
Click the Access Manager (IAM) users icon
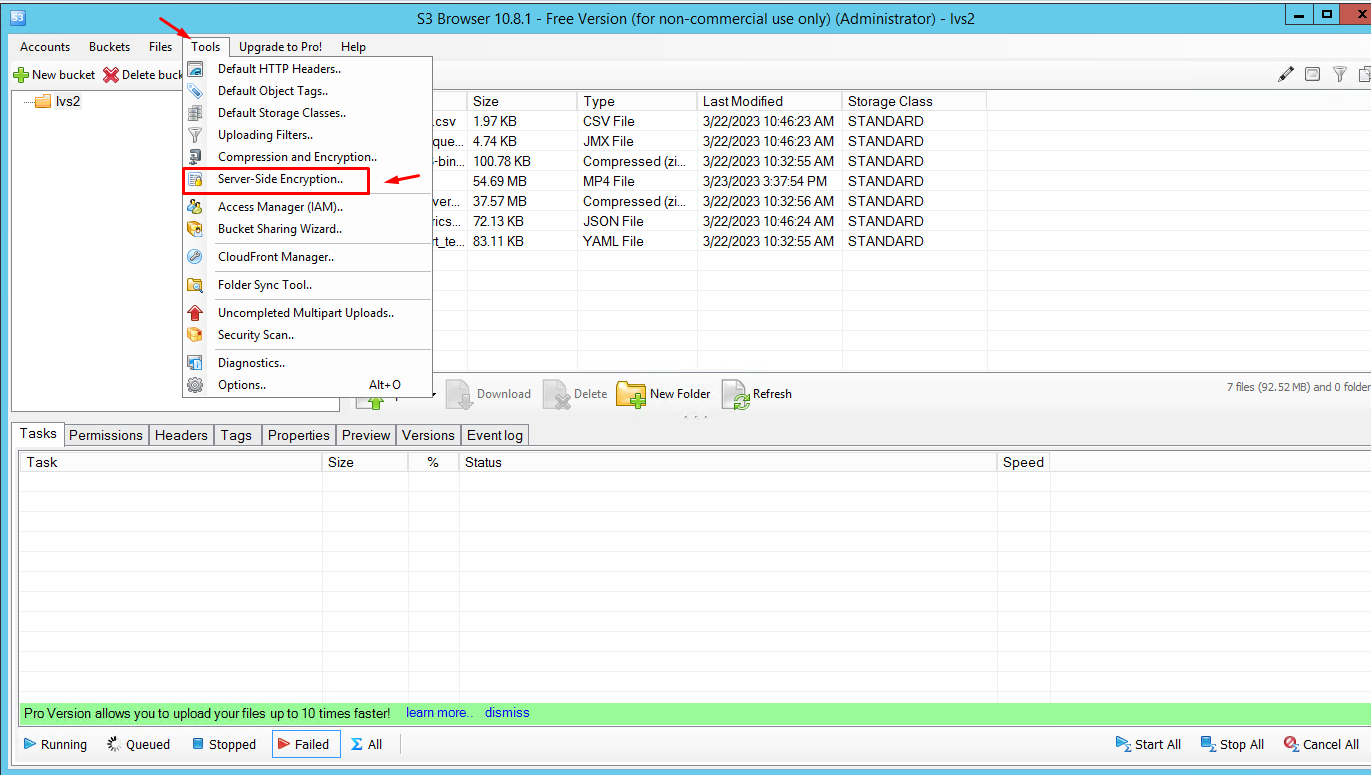pyautogui.click(x=195, y=207)
